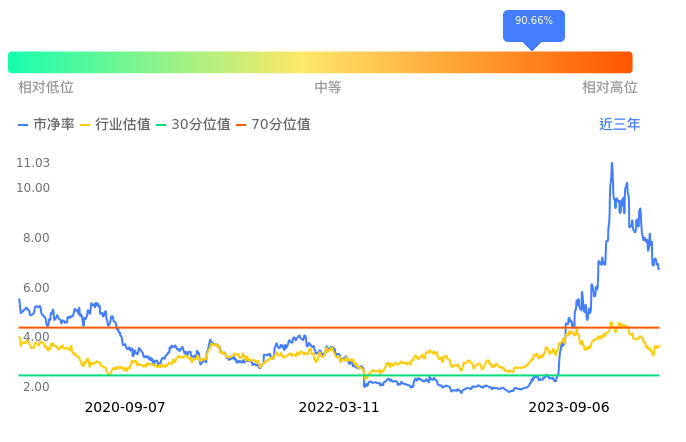The width and height of the screenshot is (686, 442).
Task: Disable the 70分位值 legend entry
Action: (272, 125)
